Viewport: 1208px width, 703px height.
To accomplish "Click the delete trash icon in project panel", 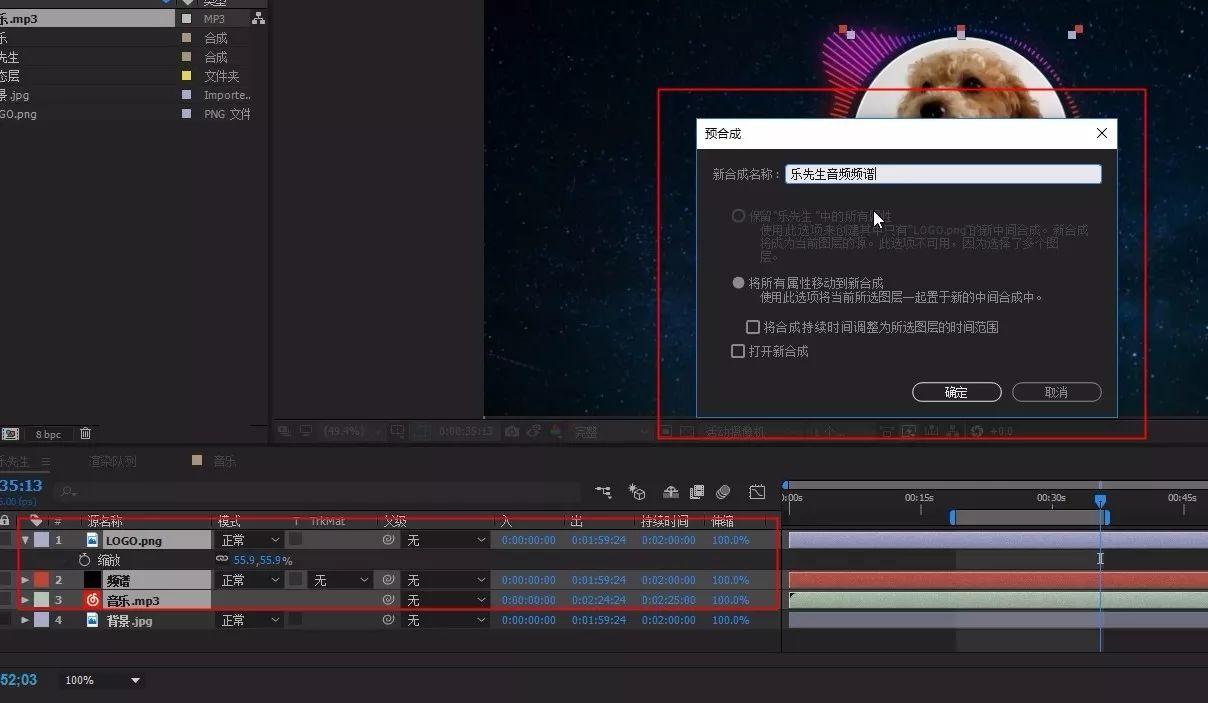I will click(85, 433).
